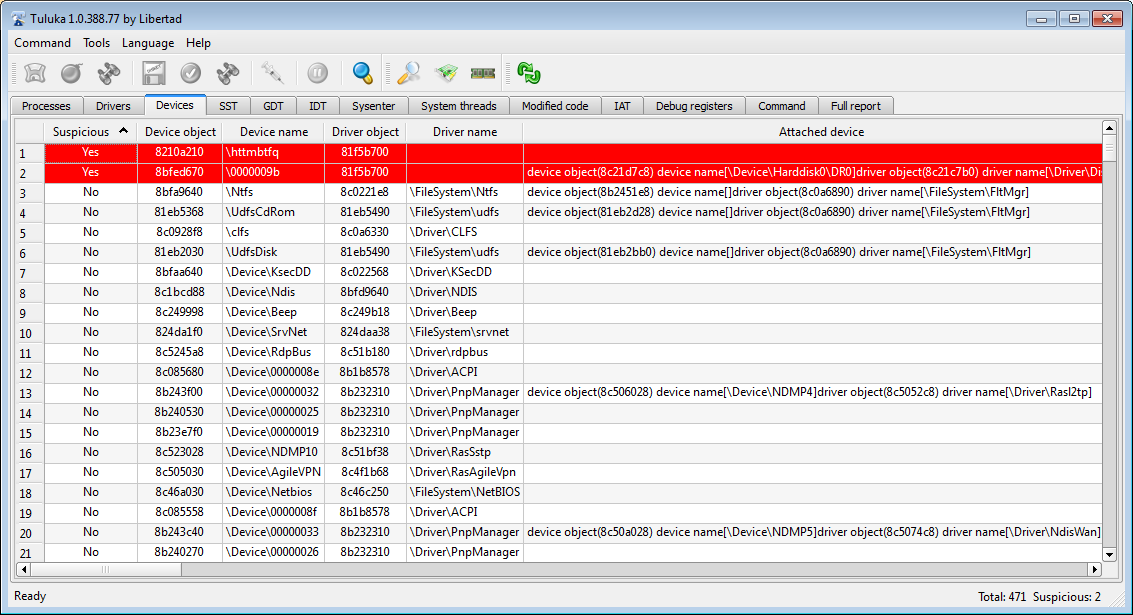Screen dimensions: 1133x615
Task: Select the Devices tab
Action: click(175, 105)
